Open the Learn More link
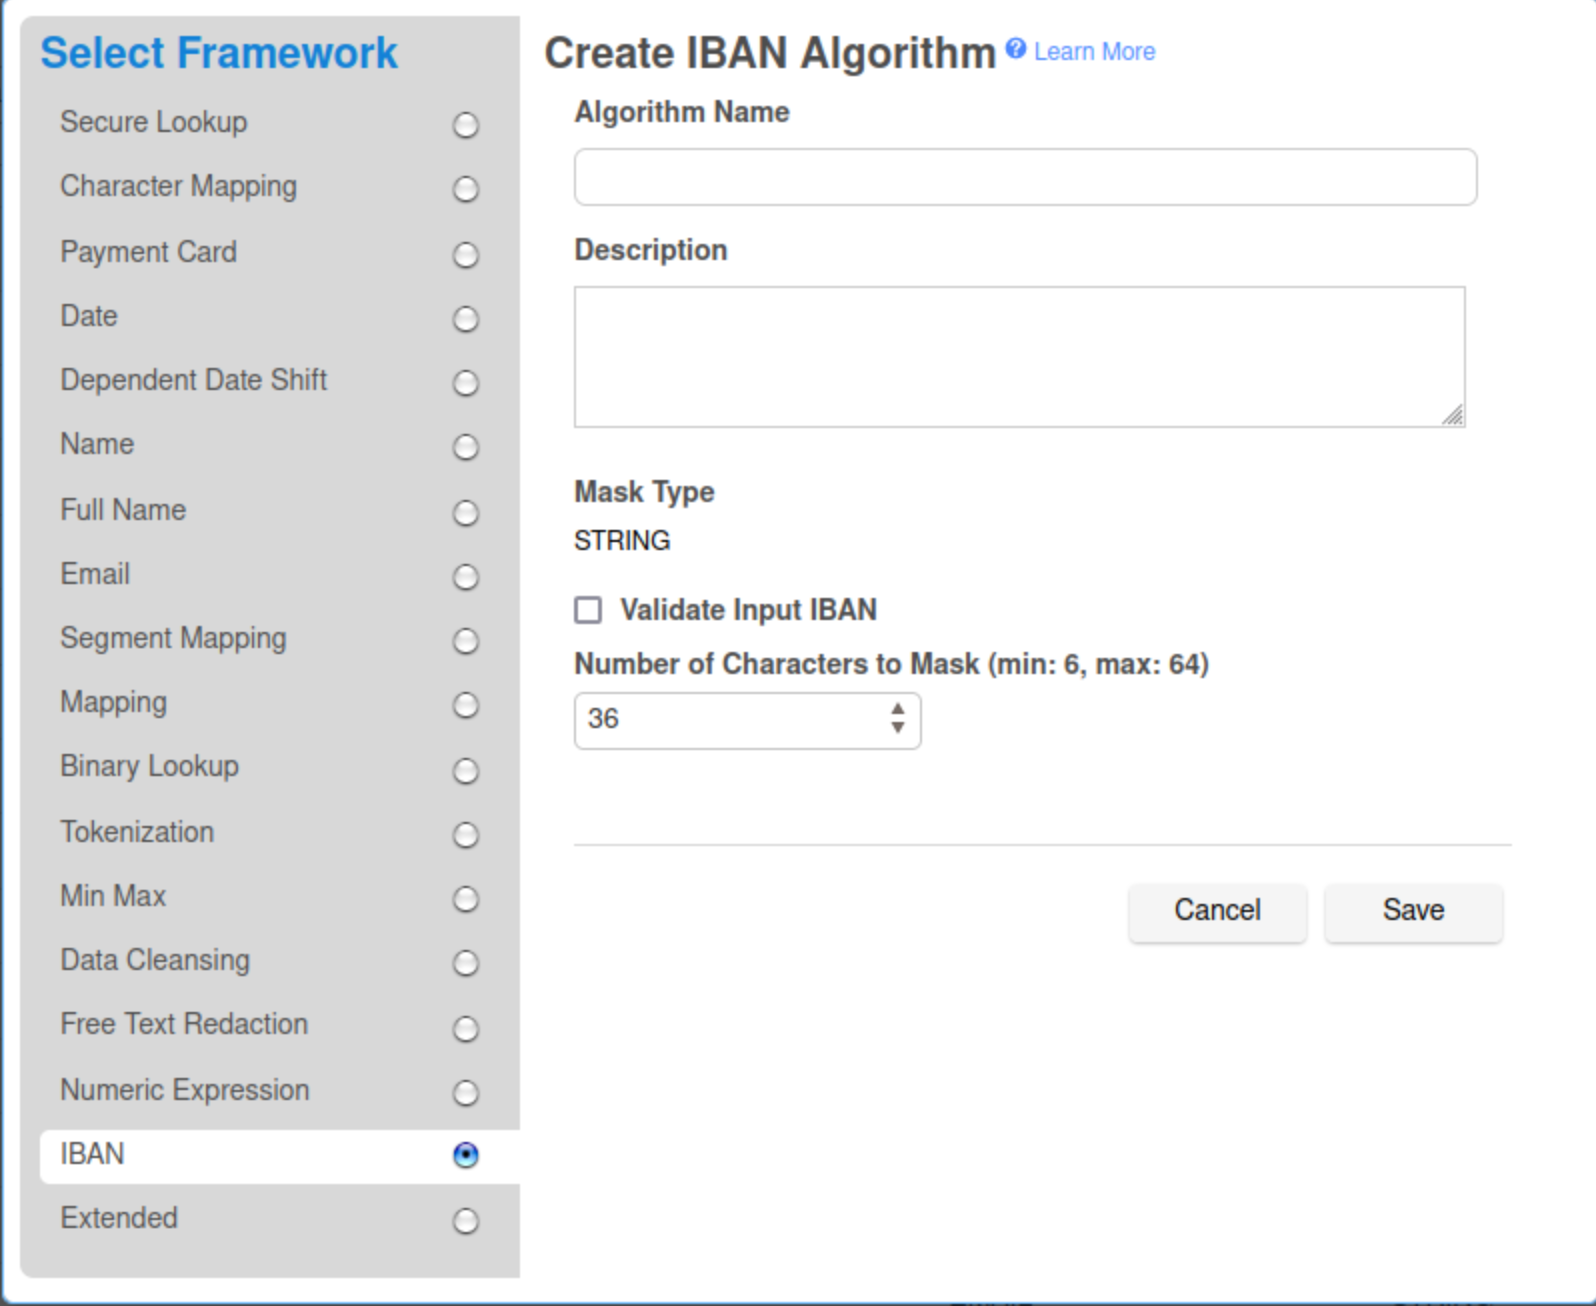This screenshot has width=1596, height=1306. (x=1094, y=52)
